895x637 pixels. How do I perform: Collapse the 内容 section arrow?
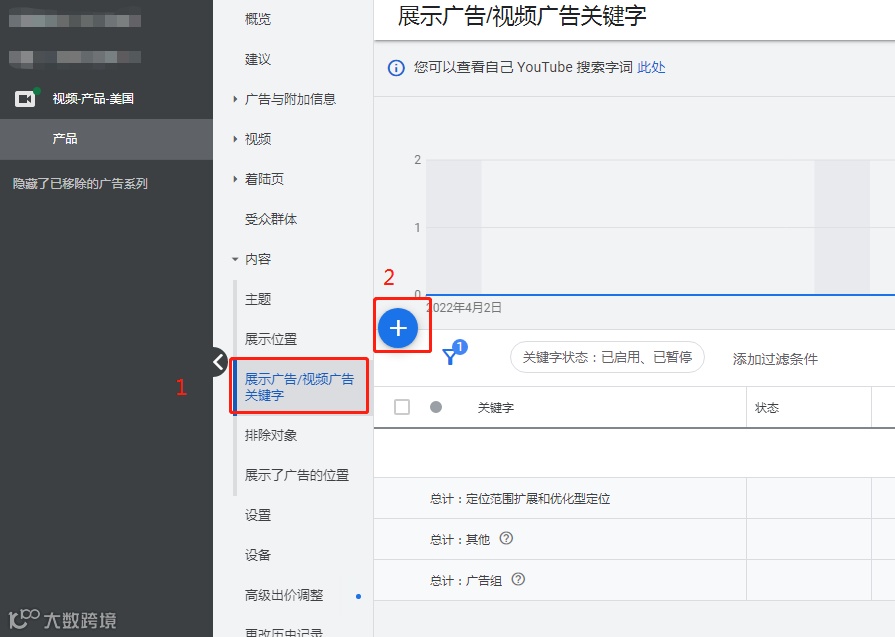click(235, 259)
